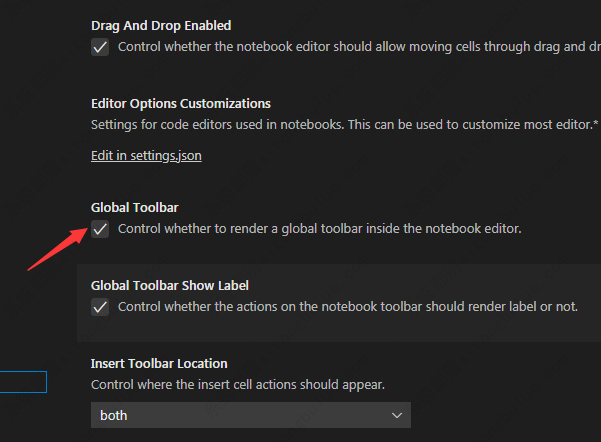The width and height of the screenshot is (601, 442).
Task: Click the "both" value in the combo box
Action: [x=114, y=415]
